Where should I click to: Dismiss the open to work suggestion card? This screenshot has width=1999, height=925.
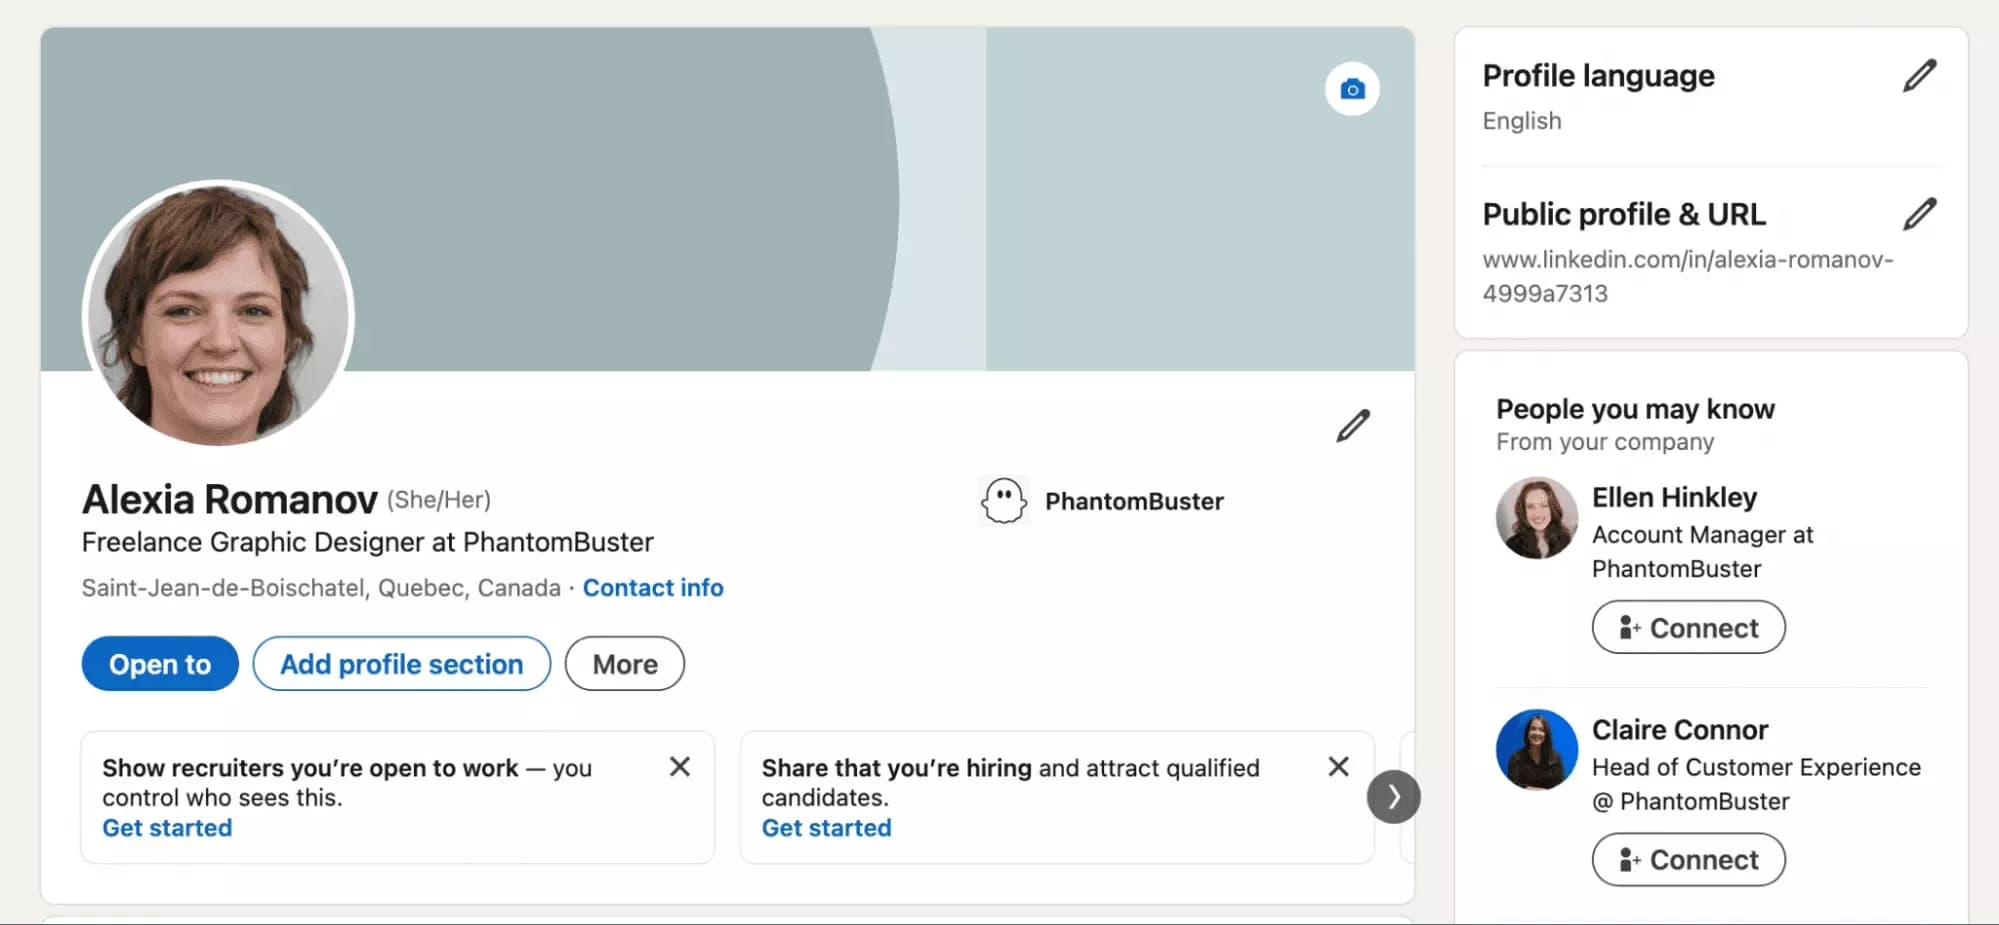pyautogui.click(x=680, y=766)
